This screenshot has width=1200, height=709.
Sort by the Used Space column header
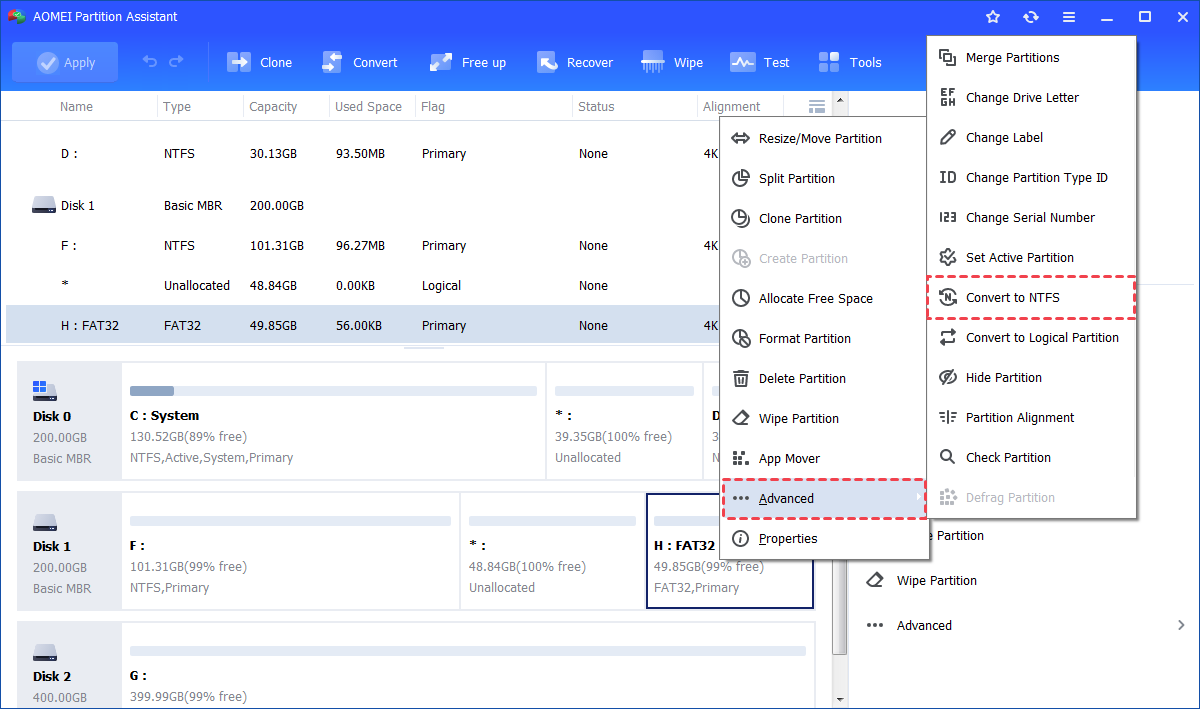click(368, 106)
